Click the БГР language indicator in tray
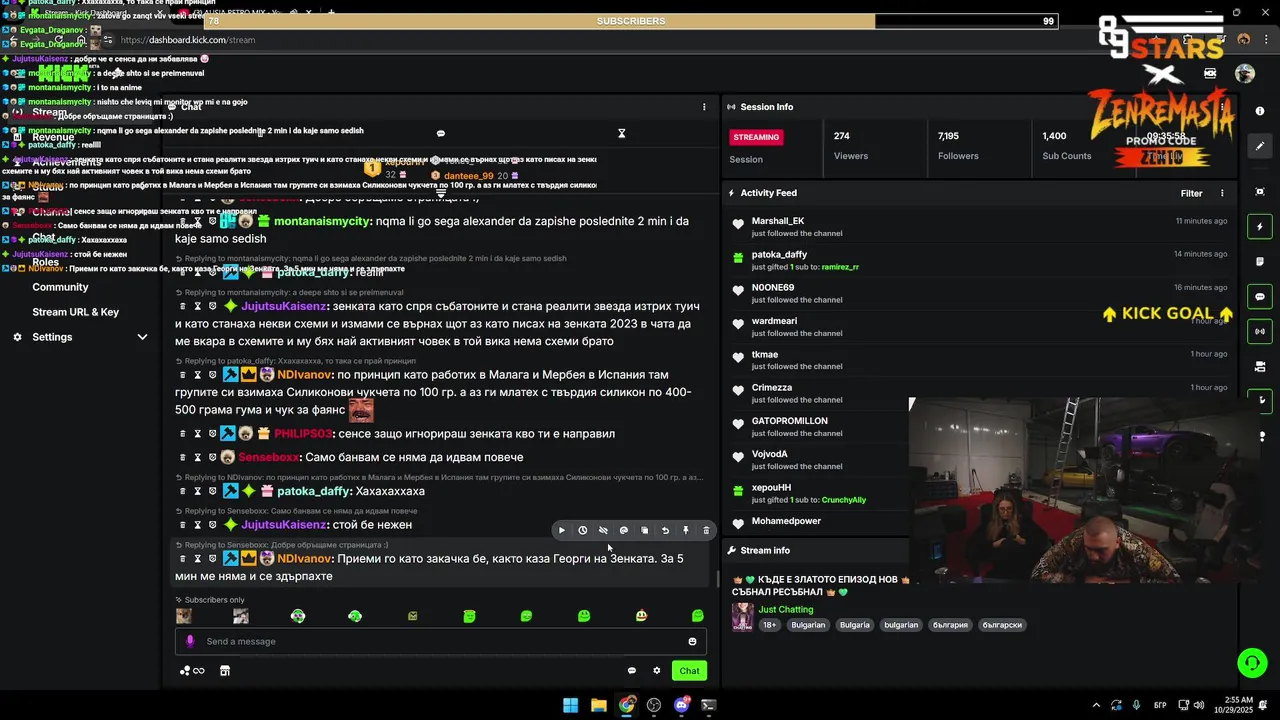The height and width of the screenshot is (720, 1280). [x=1160, y=705]
